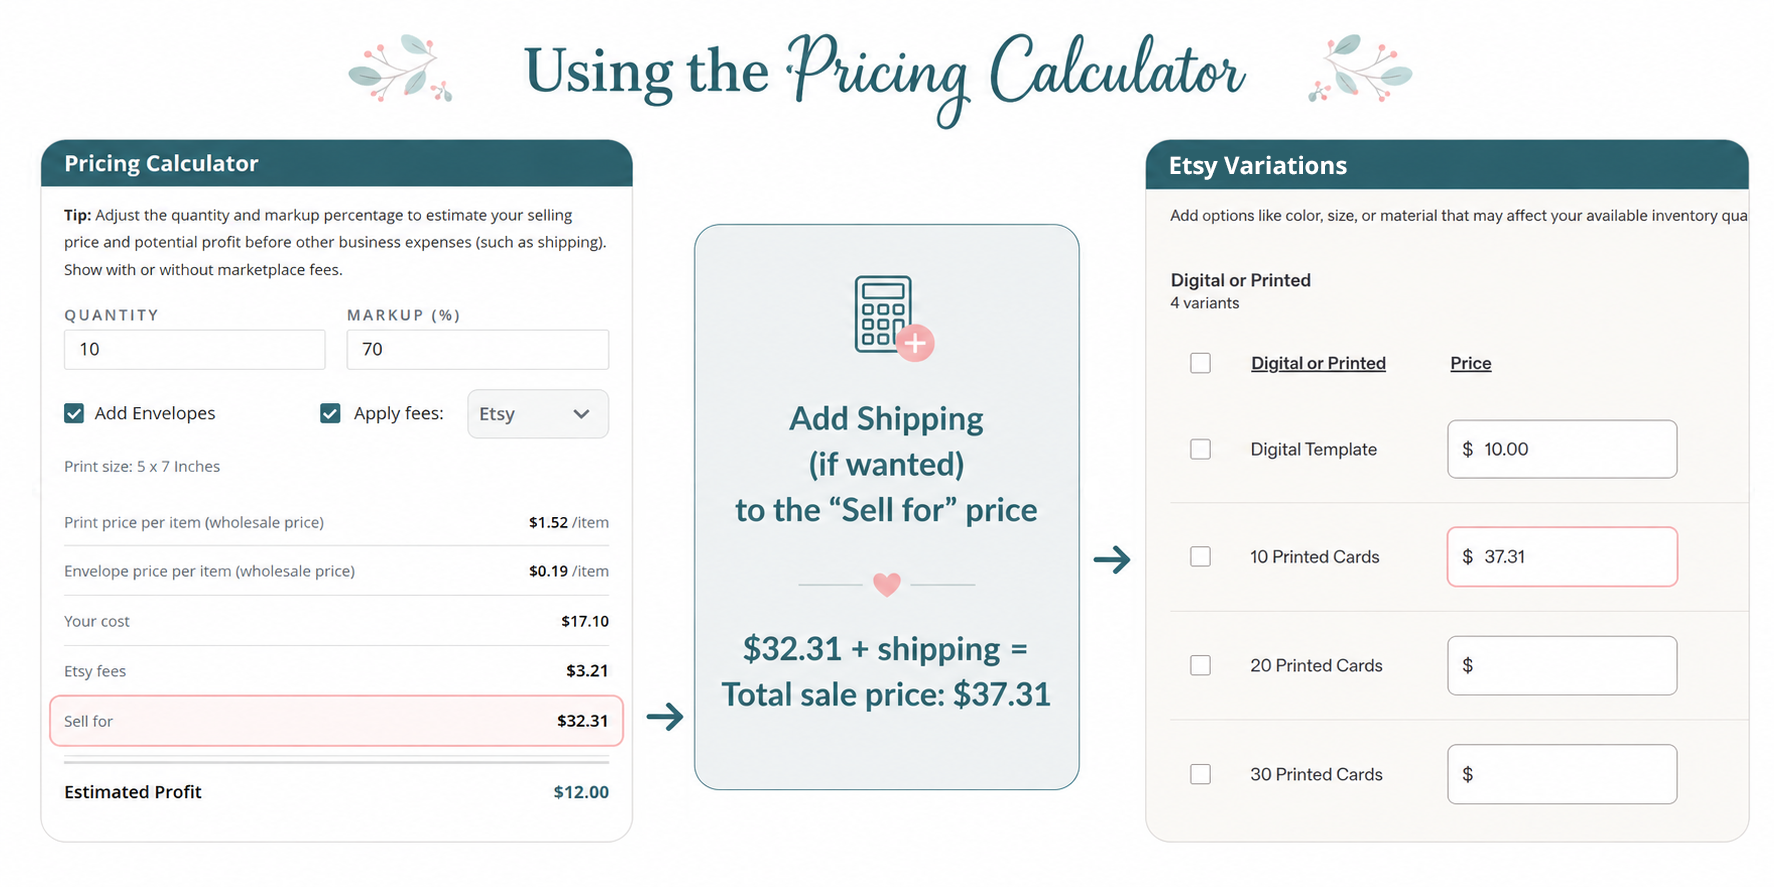1774x887 pixels.
Task: Click the pink heart divider icon
Action: point(886,584)
